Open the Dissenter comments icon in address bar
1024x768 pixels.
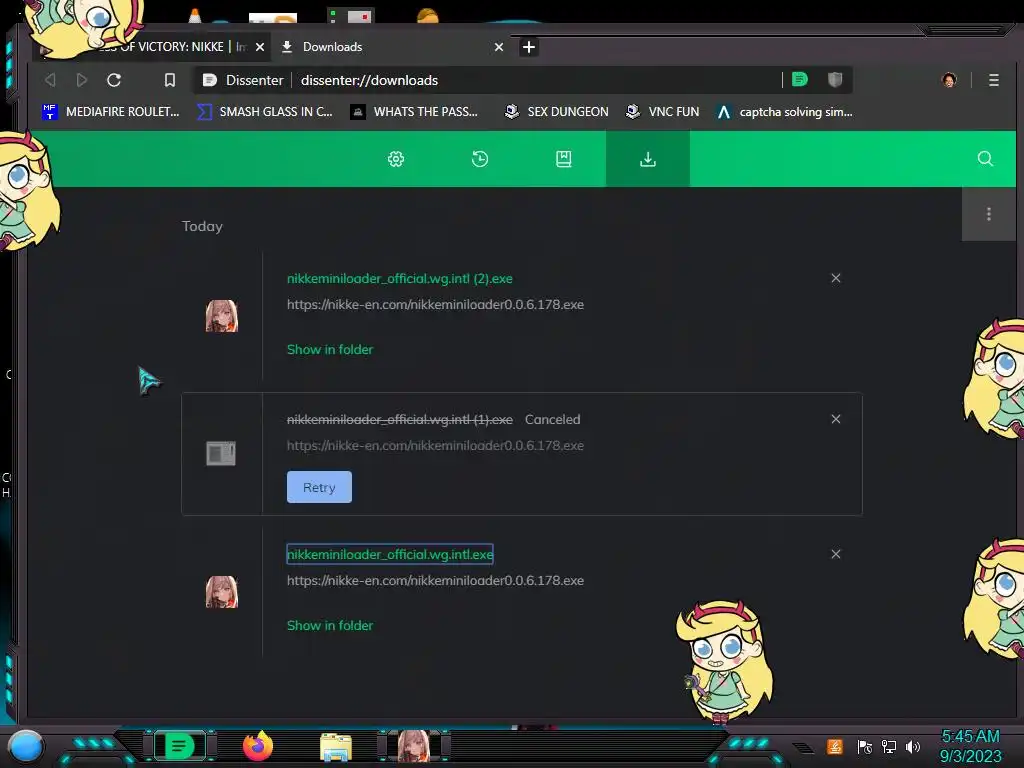click(x=799, y=80)
